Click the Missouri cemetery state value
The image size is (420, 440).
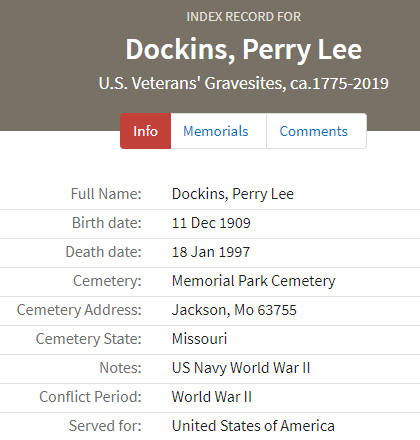[x=199, y=339]
